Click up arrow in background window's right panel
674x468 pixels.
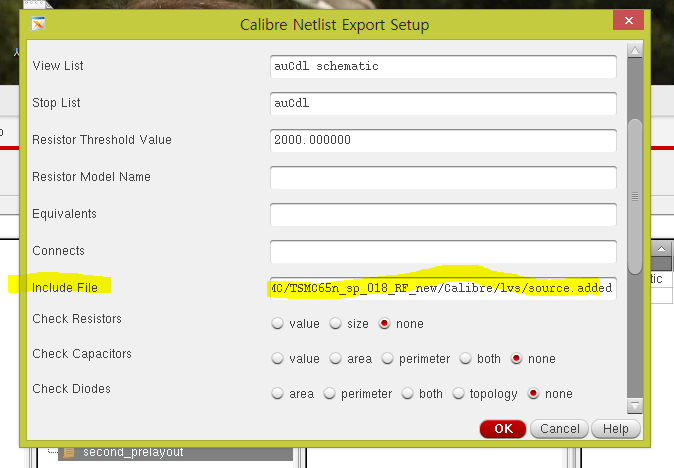[x=661, y=248]
